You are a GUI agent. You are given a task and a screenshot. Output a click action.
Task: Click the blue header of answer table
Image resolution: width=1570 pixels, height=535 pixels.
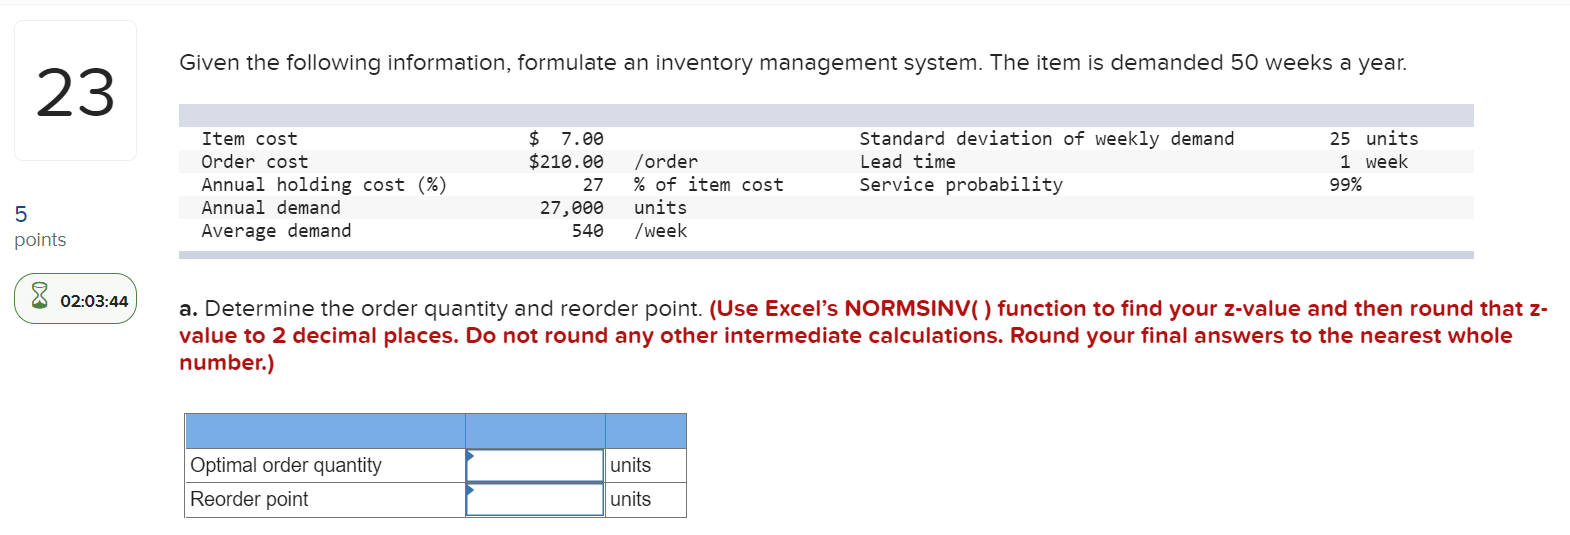click(x=435, y=431)
